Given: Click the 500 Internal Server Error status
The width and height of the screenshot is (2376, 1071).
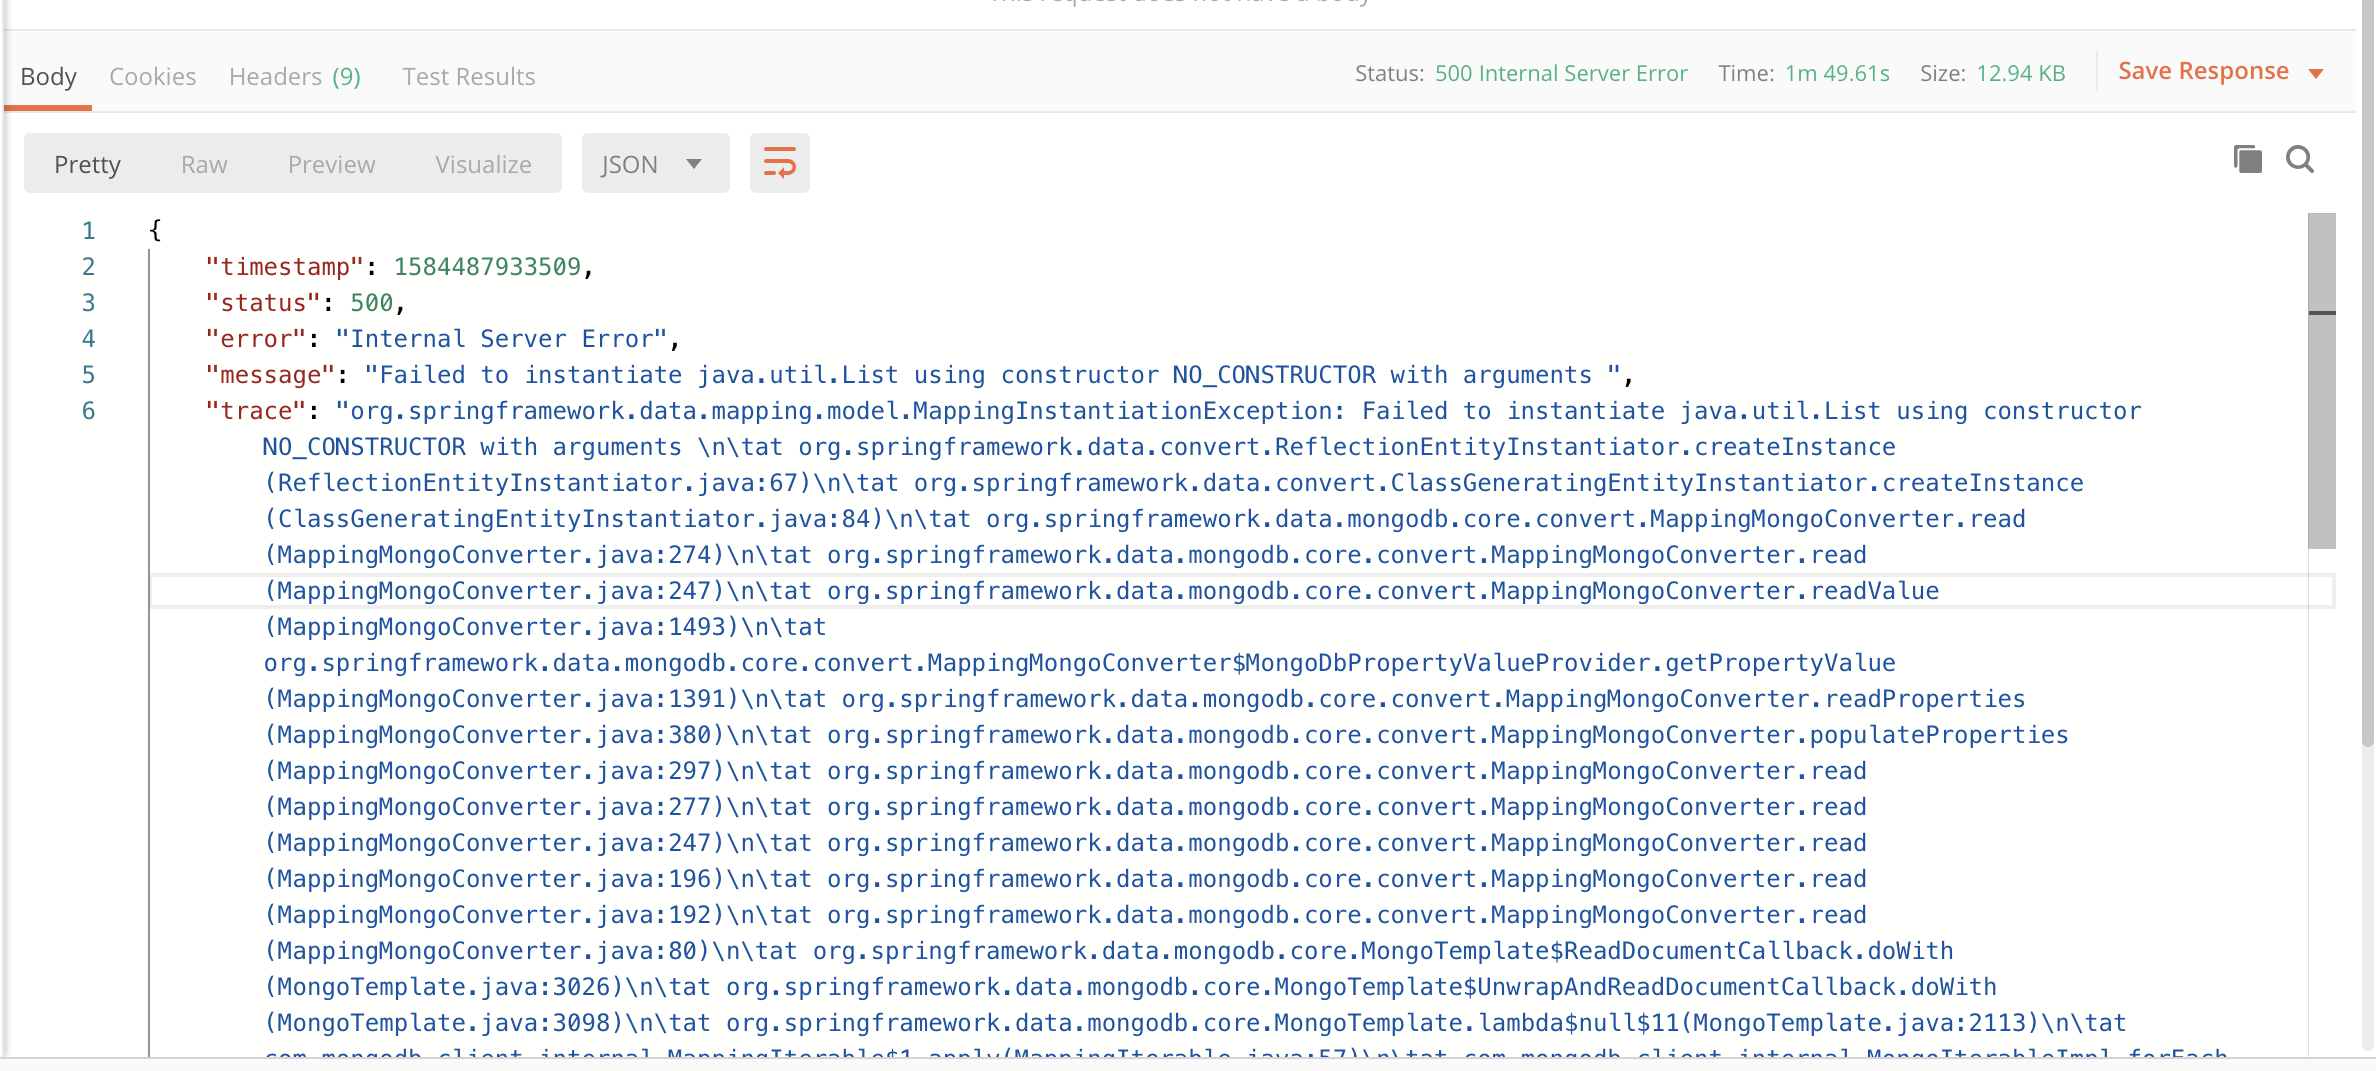Looking at the screenshot, I should point(1560,73).
